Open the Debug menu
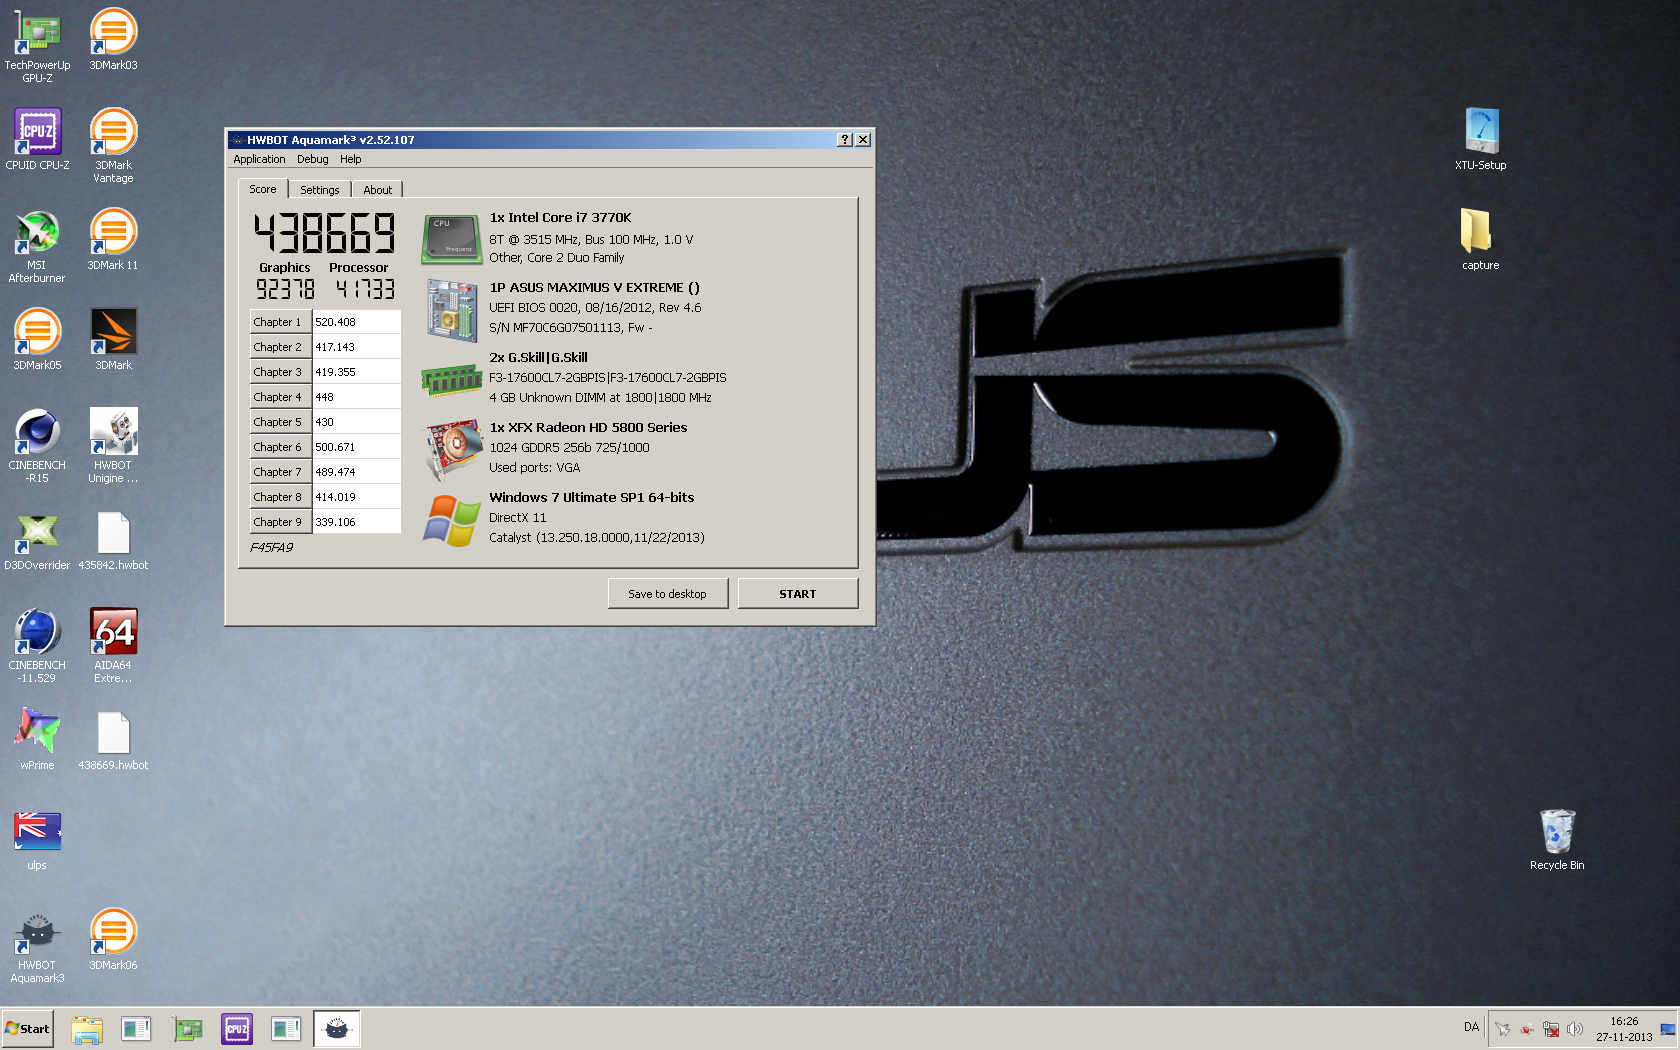 [312, 159]
